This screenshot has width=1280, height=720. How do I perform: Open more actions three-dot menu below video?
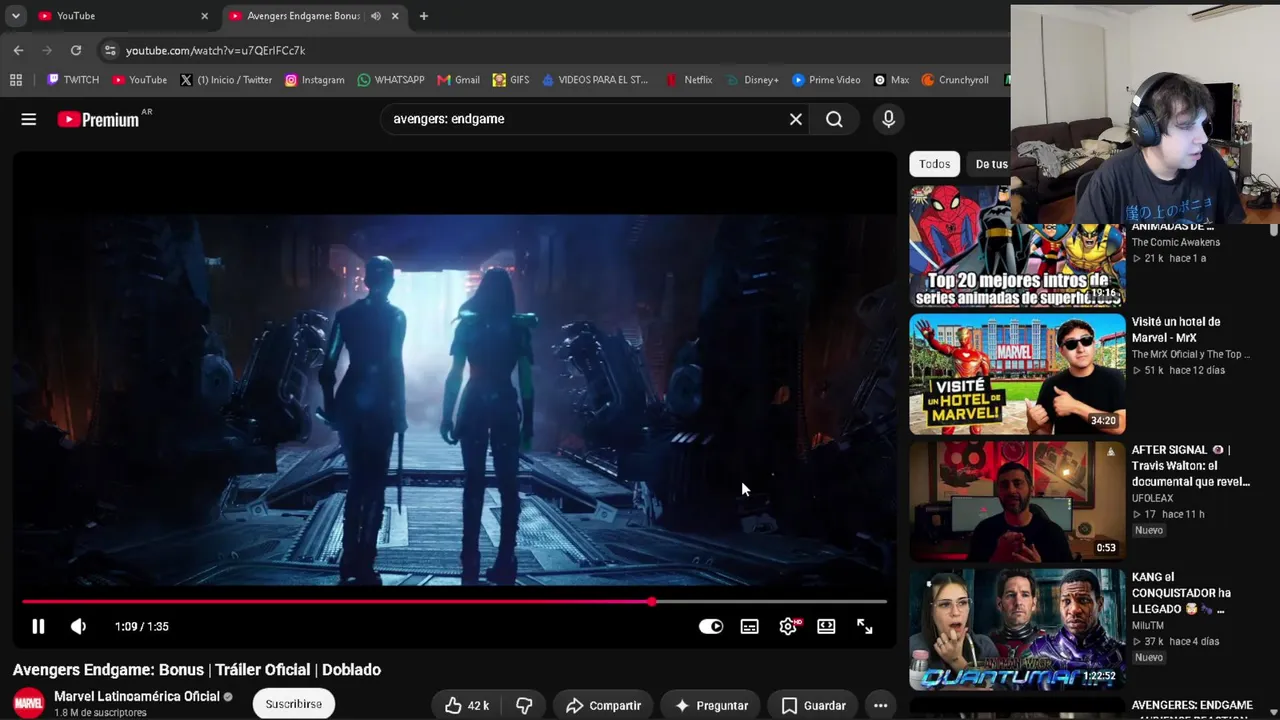pyautogui.click(x=880, y=705)
